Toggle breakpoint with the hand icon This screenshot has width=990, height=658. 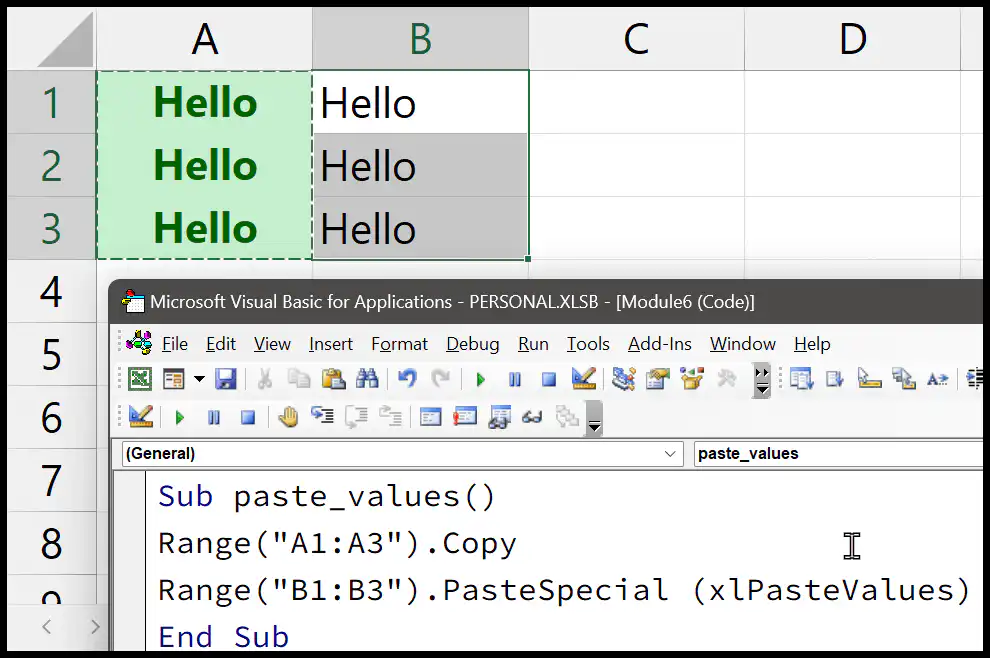click(x=288, y=417)
